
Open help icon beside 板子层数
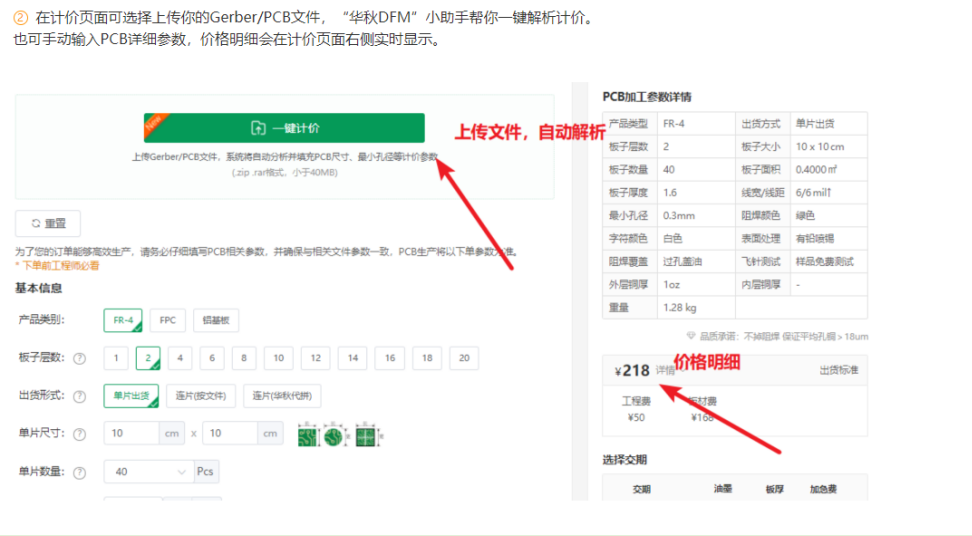[x=79, y=359]
